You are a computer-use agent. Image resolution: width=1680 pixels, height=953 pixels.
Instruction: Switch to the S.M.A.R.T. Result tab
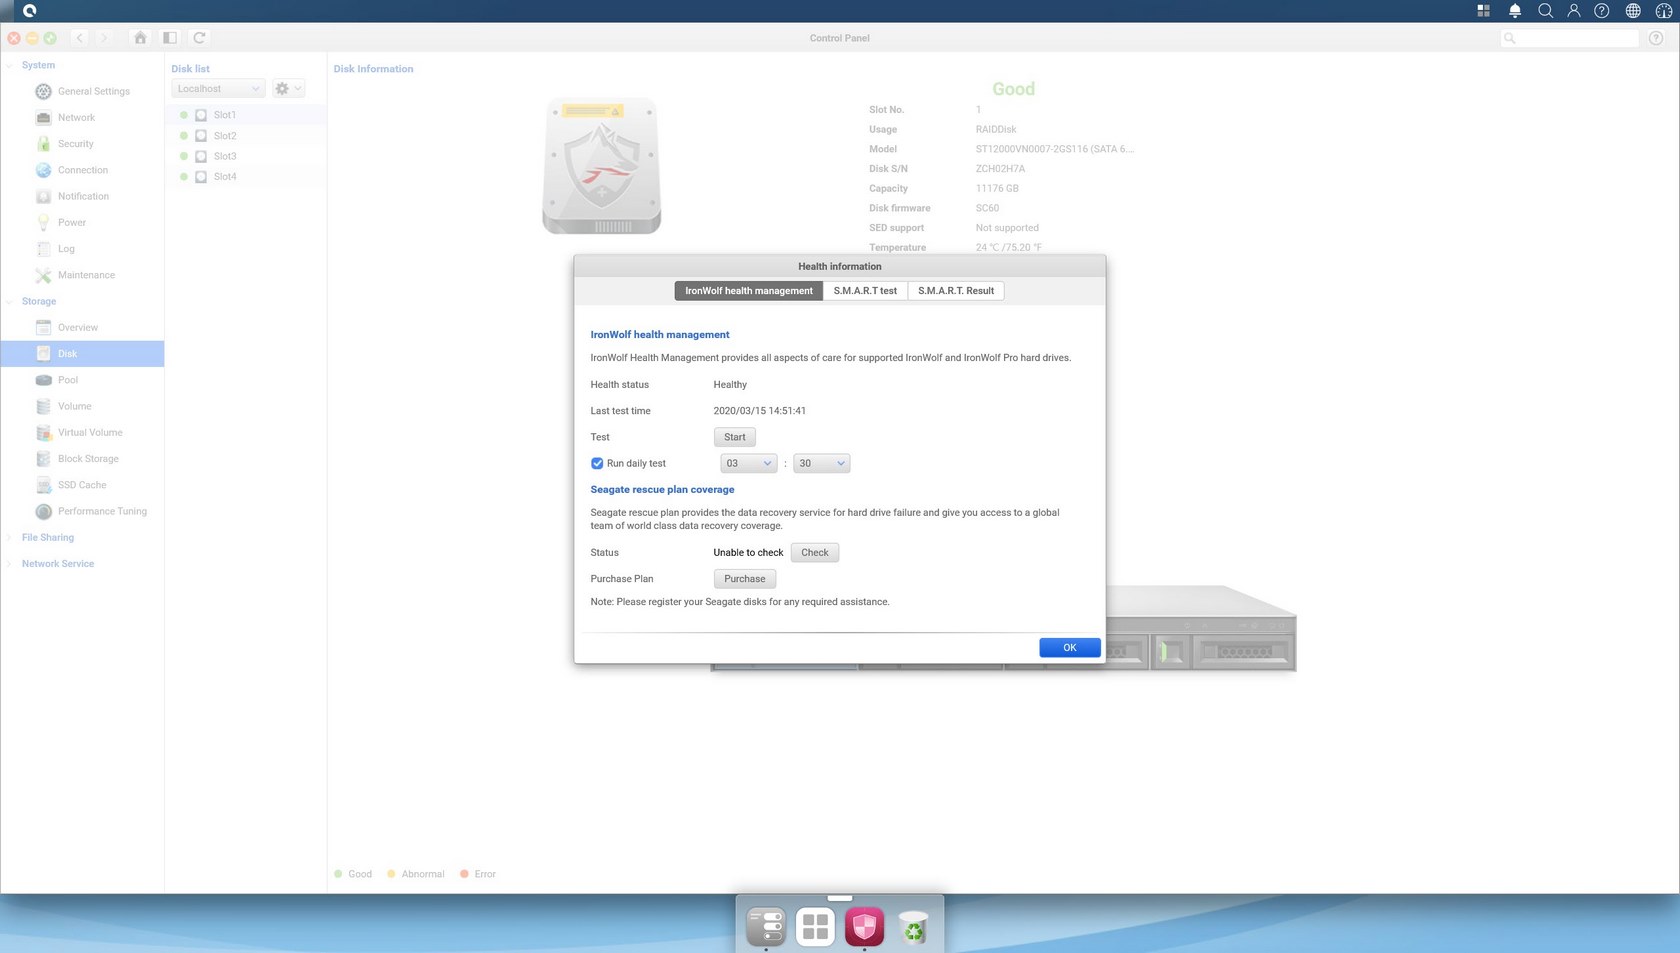coord(956,291)
